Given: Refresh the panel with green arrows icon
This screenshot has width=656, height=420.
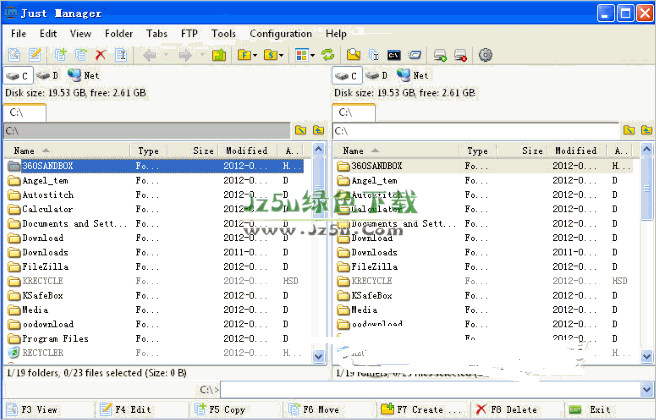Looking at the screenshot, I should pos(328,55).
